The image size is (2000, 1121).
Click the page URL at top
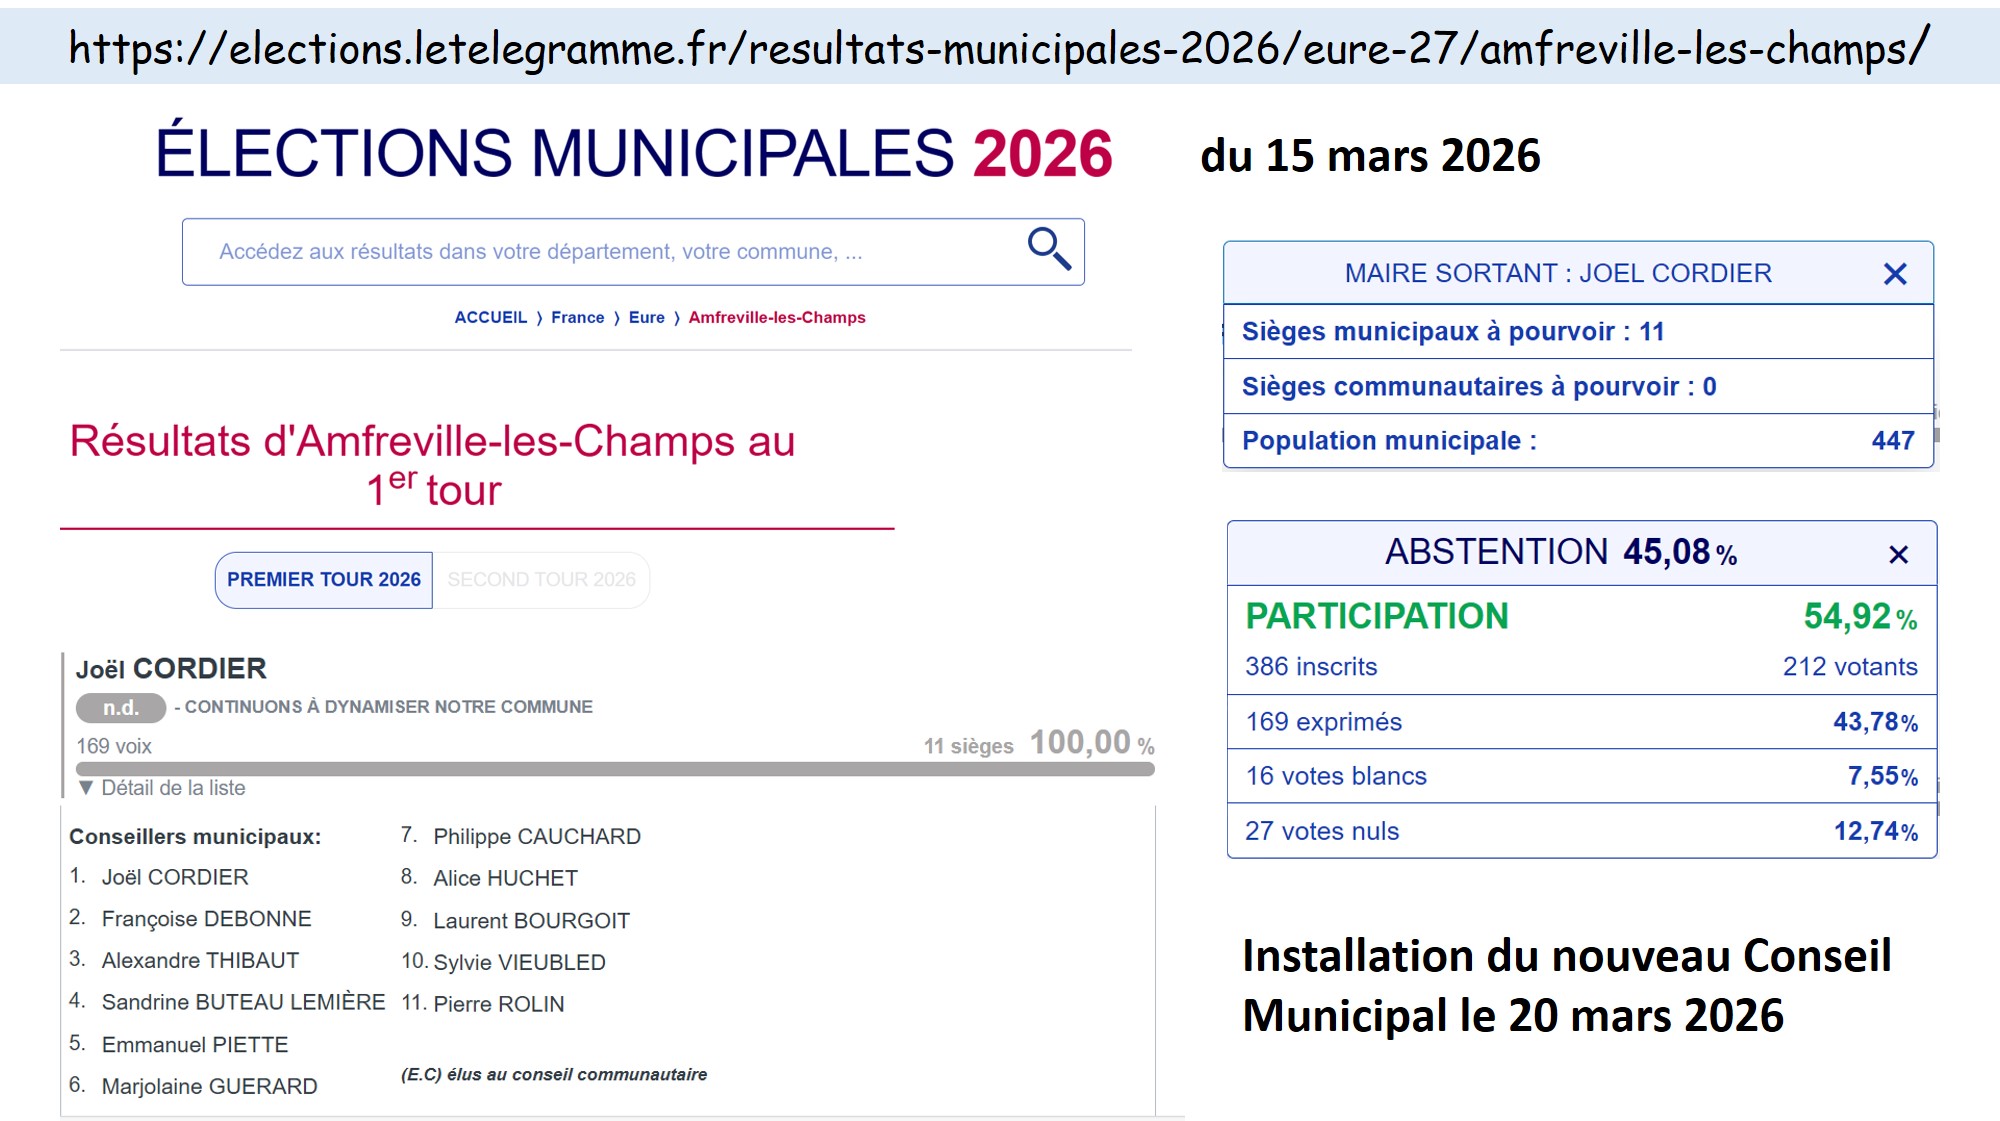click(998, 48)
